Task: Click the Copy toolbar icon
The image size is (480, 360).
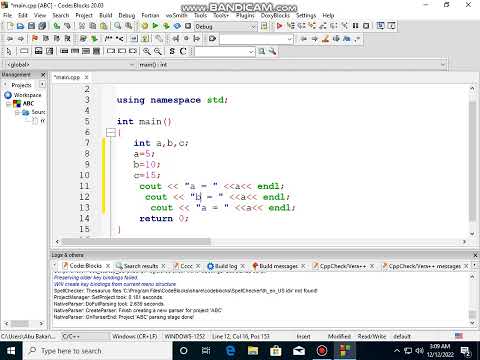Action: pos(93,26)
